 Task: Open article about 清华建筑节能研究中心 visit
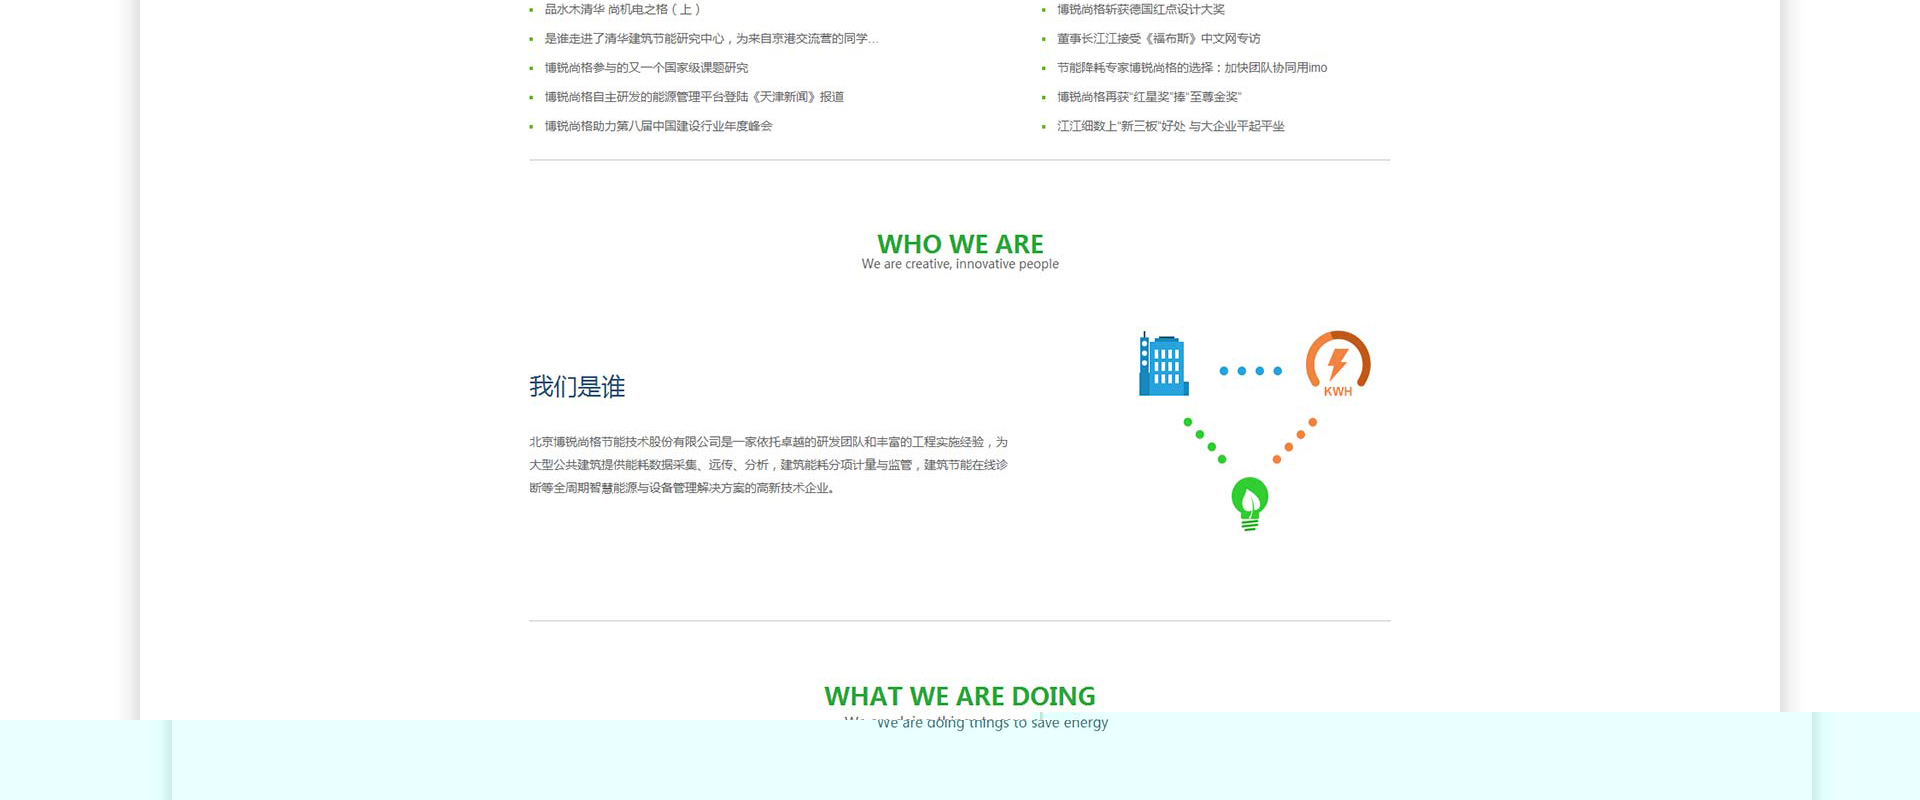710,39
